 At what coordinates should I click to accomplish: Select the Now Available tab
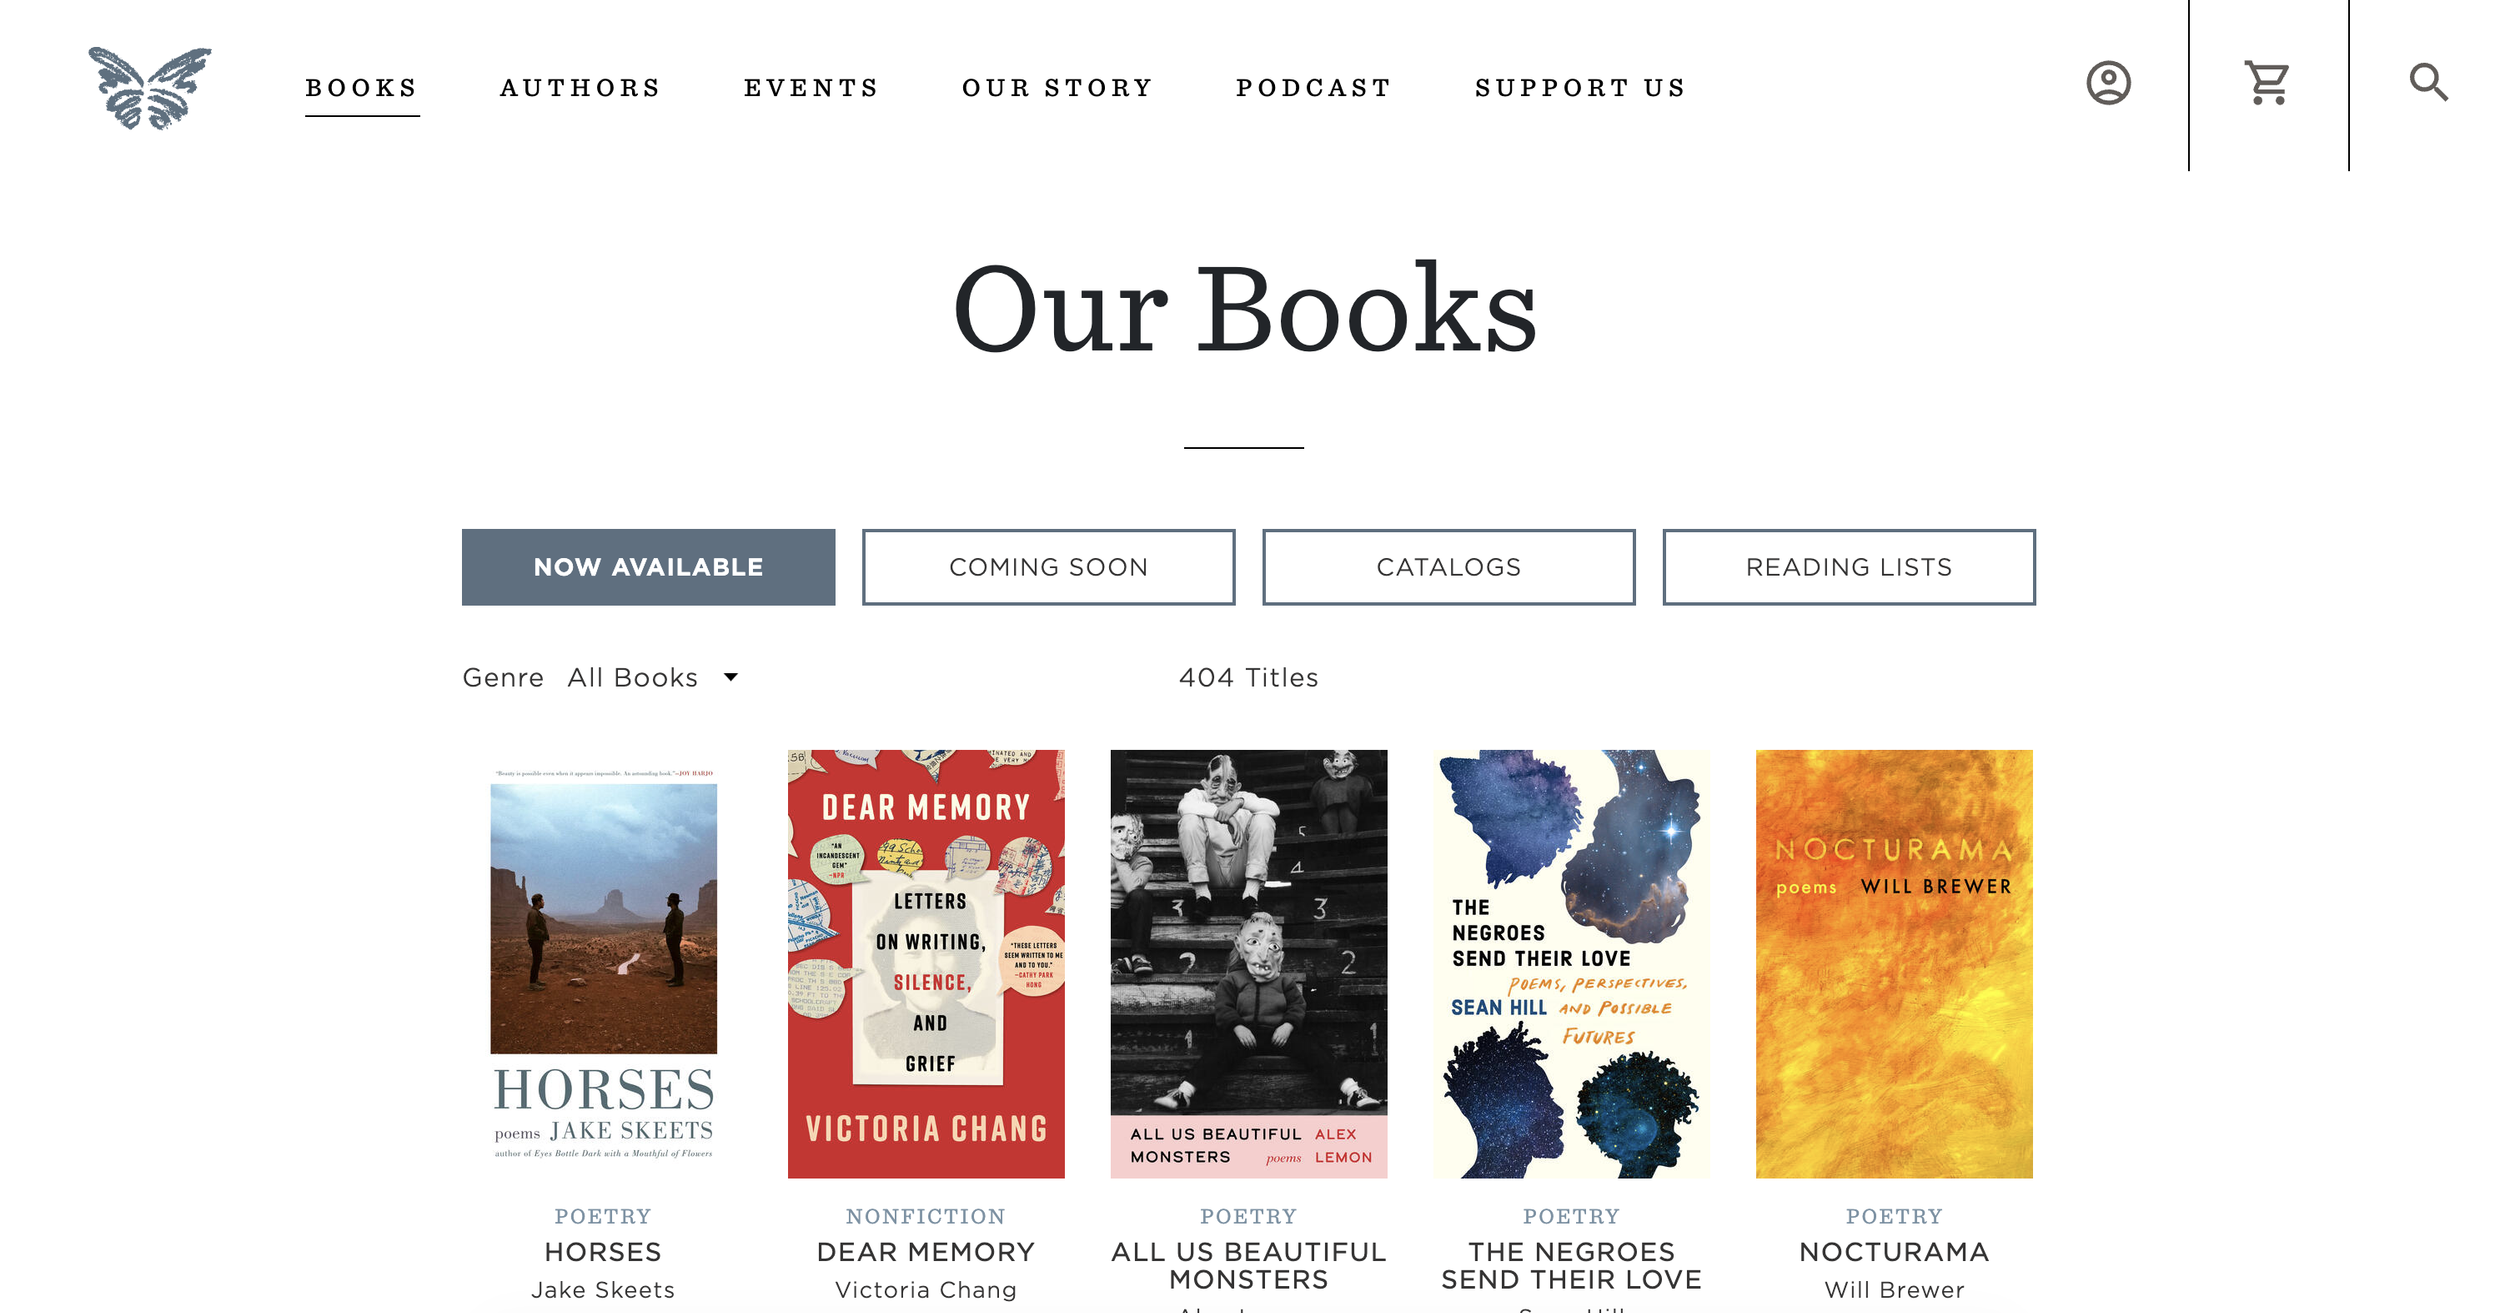648,567
